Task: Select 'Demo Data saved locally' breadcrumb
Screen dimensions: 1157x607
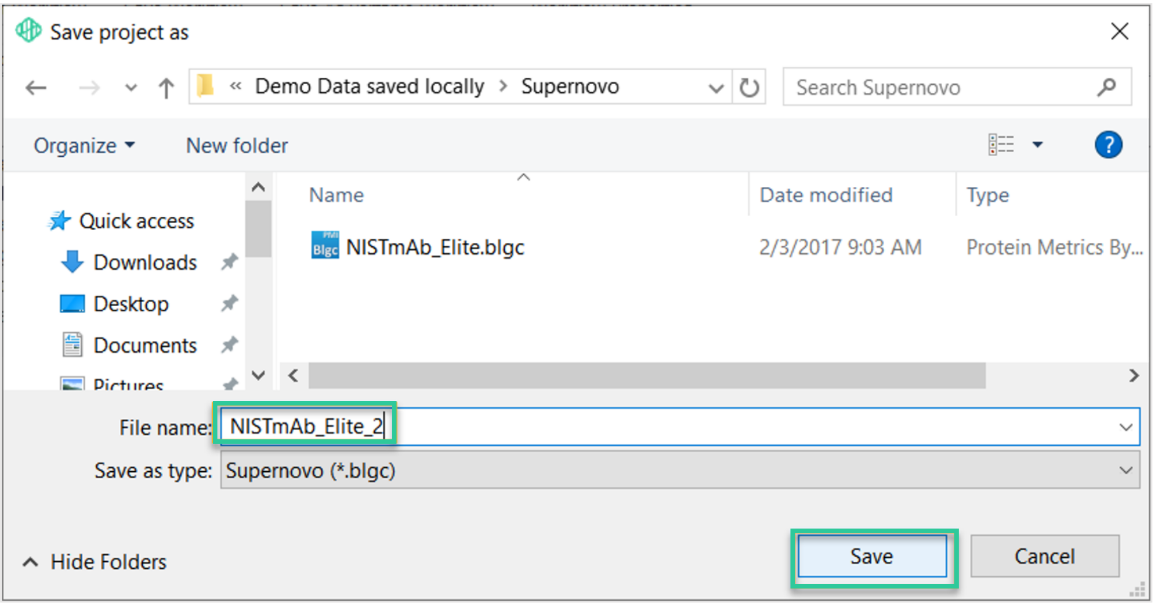Action: [370, 86]
